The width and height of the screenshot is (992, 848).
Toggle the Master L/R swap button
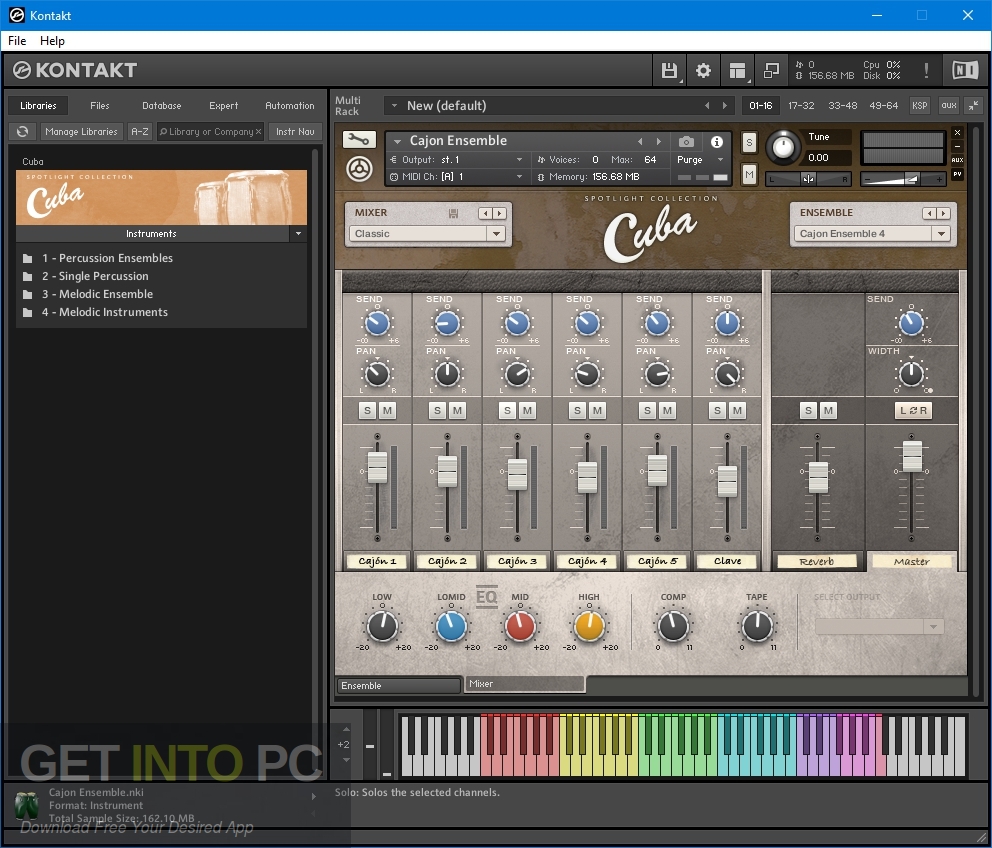tap(913, 411)
